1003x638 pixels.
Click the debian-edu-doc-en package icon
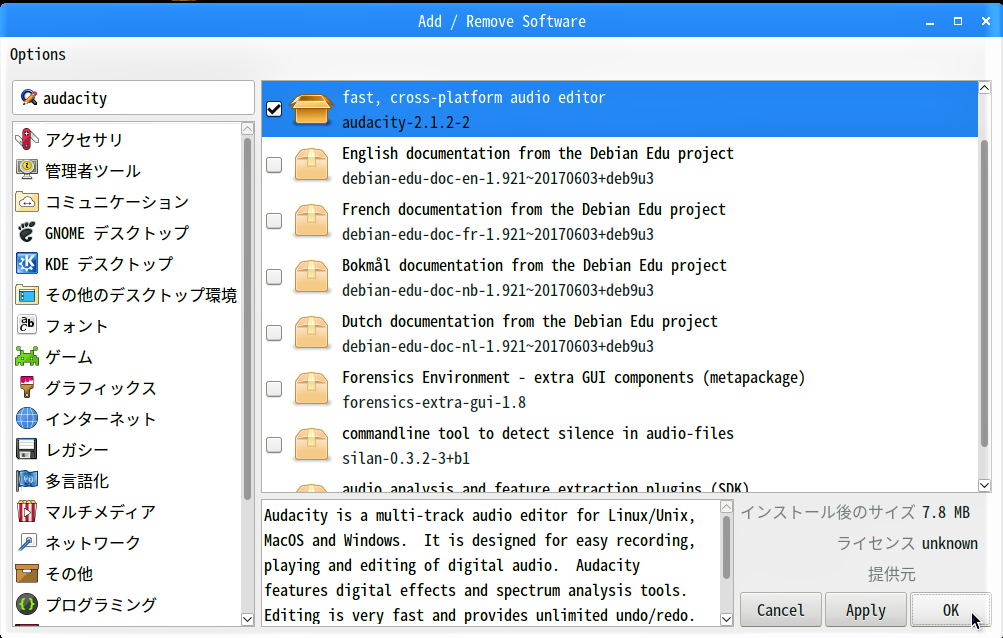tap(312, 165)
